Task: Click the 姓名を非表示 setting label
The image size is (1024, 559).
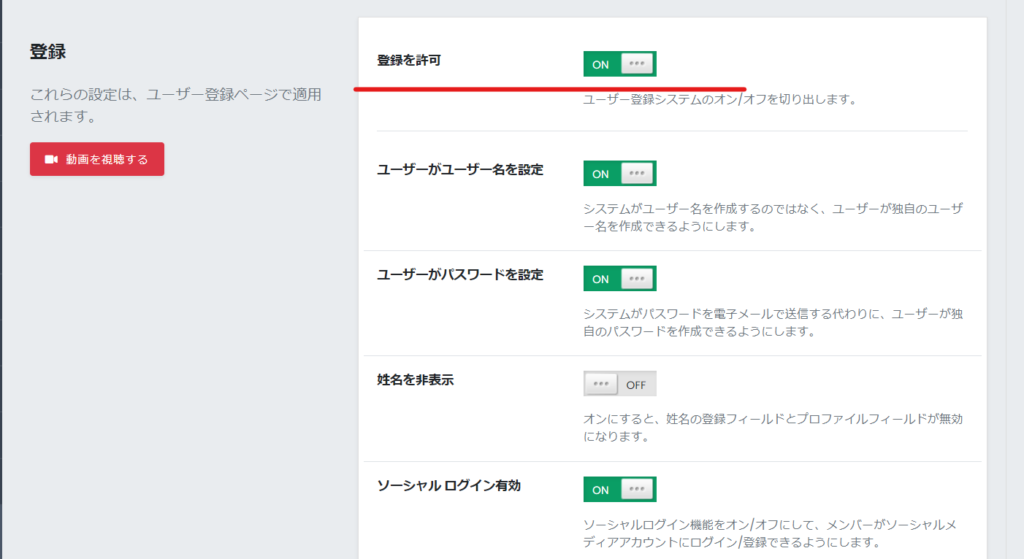Action: pos(415,380)
